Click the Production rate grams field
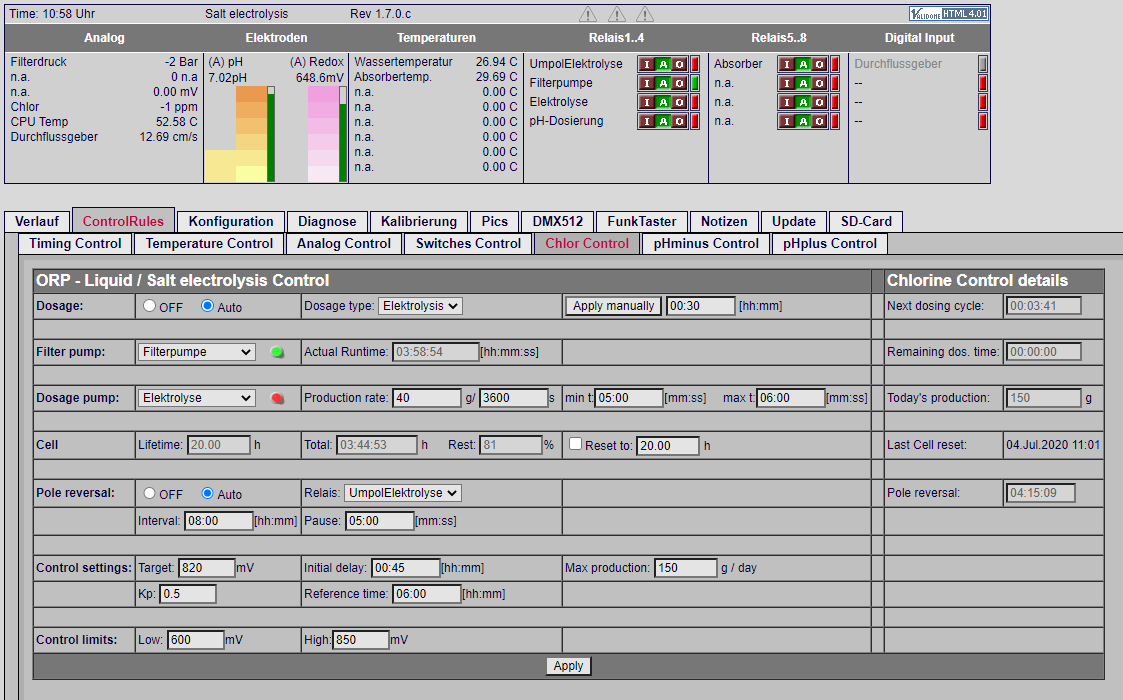Viewport: 1123px width, 700px height. point(427,398)
